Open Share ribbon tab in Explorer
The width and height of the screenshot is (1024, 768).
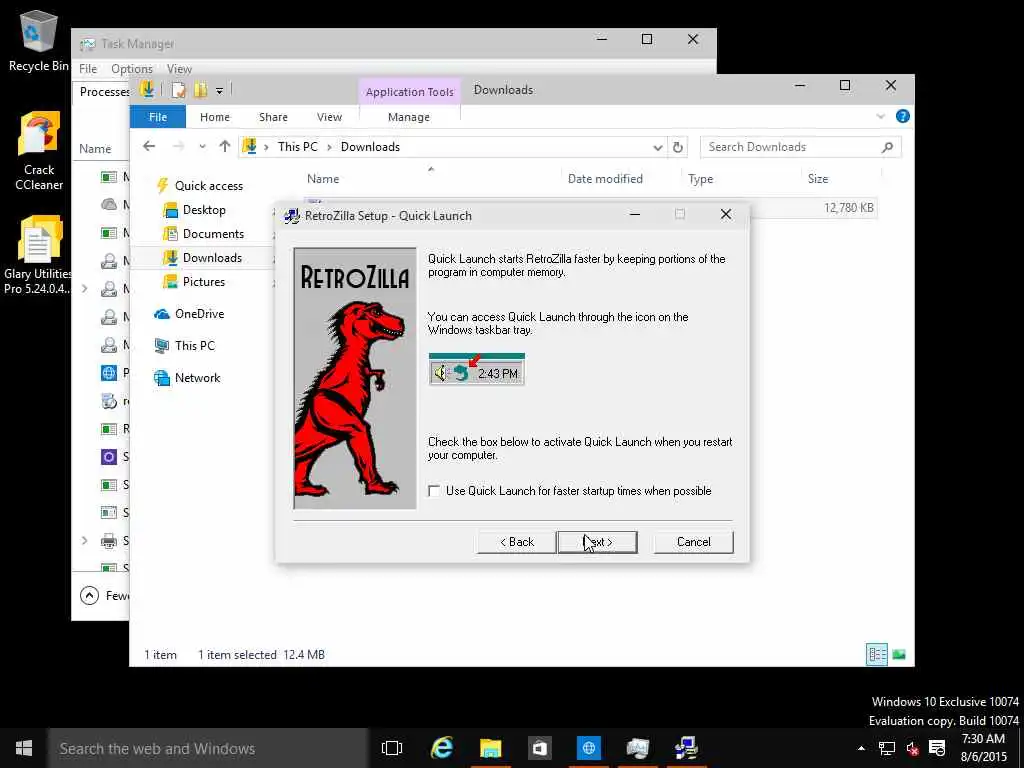(x=273, y=117)
